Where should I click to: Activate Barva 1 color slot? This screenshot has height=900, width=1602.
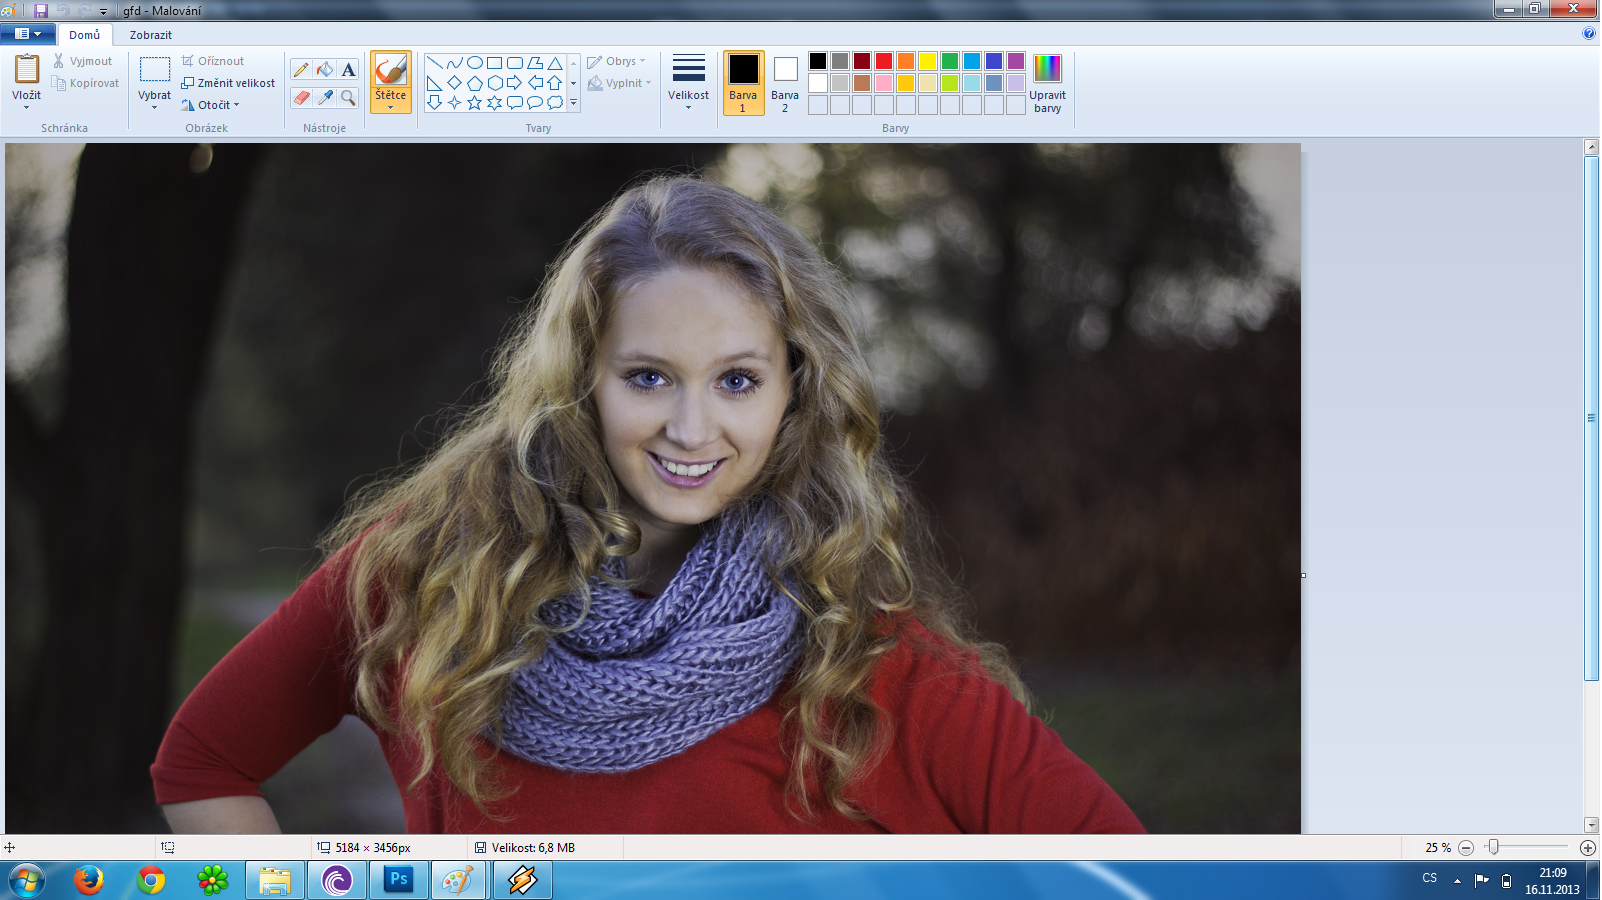[x=743, y=82]
